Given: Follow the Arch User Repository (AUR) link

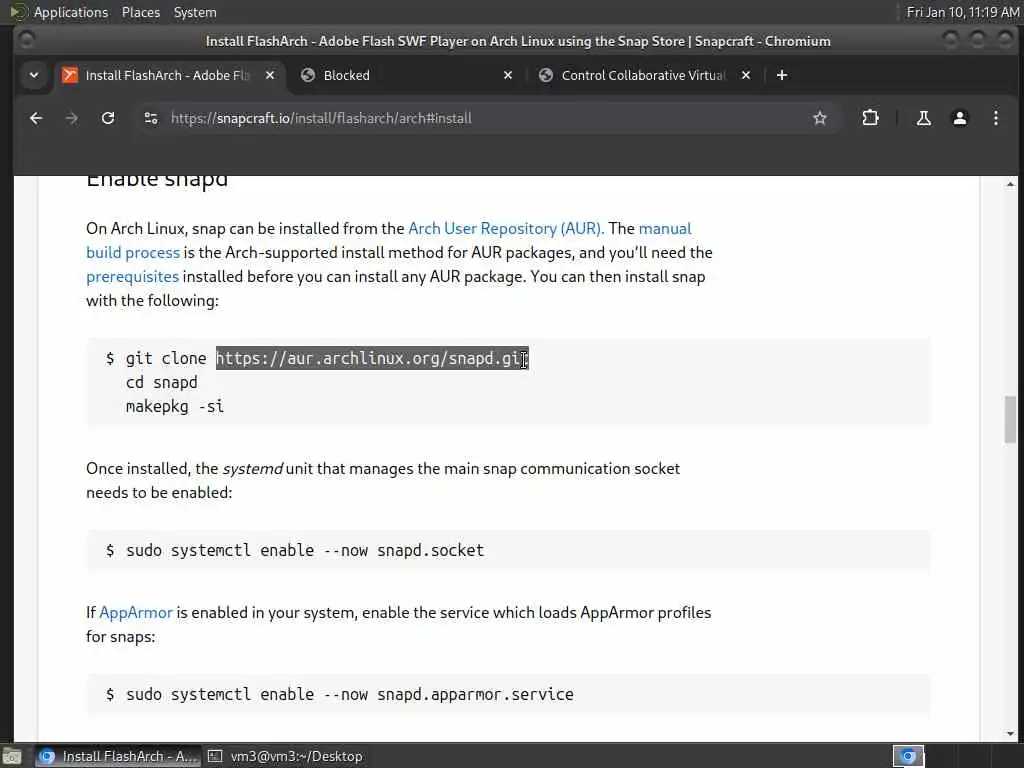Looking at the screenshot, I should 506,228.
